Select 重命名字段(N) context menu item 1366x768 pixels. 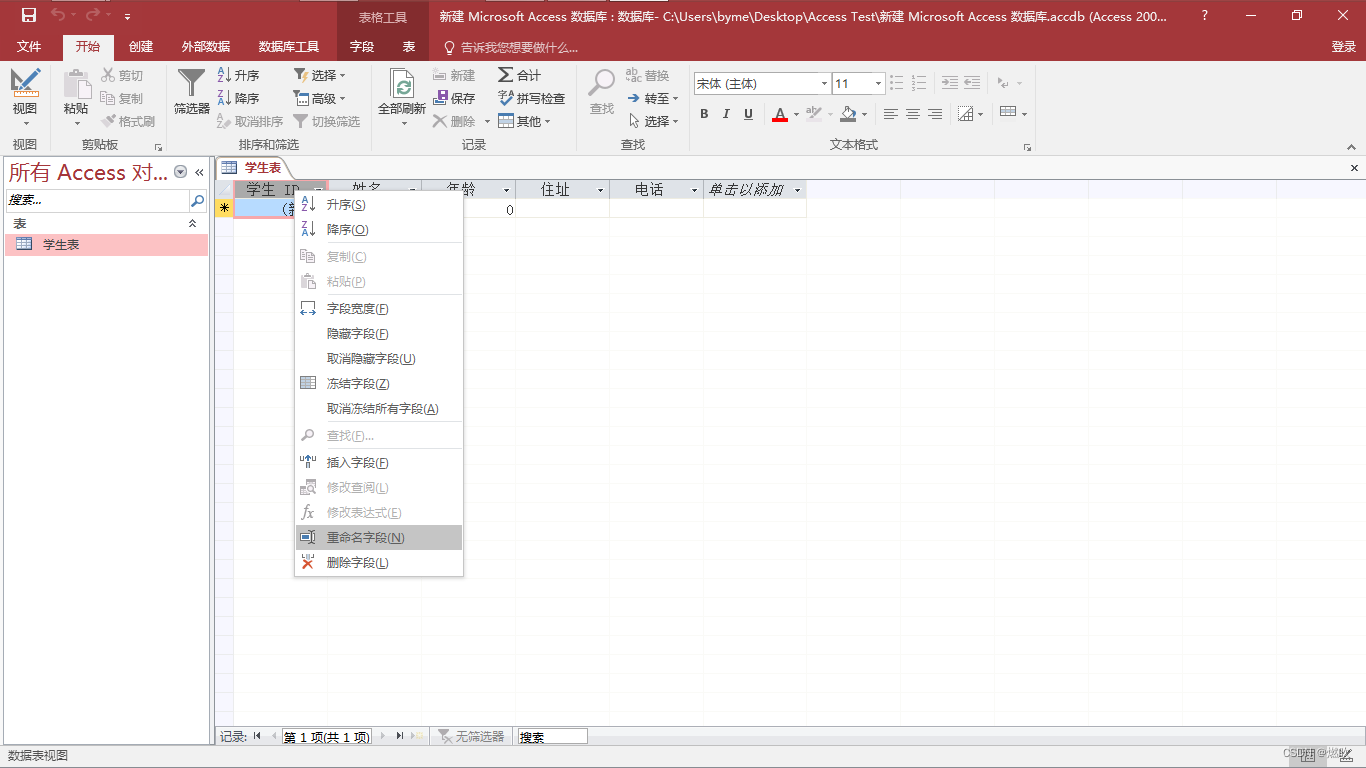click(x=379, y=538)
